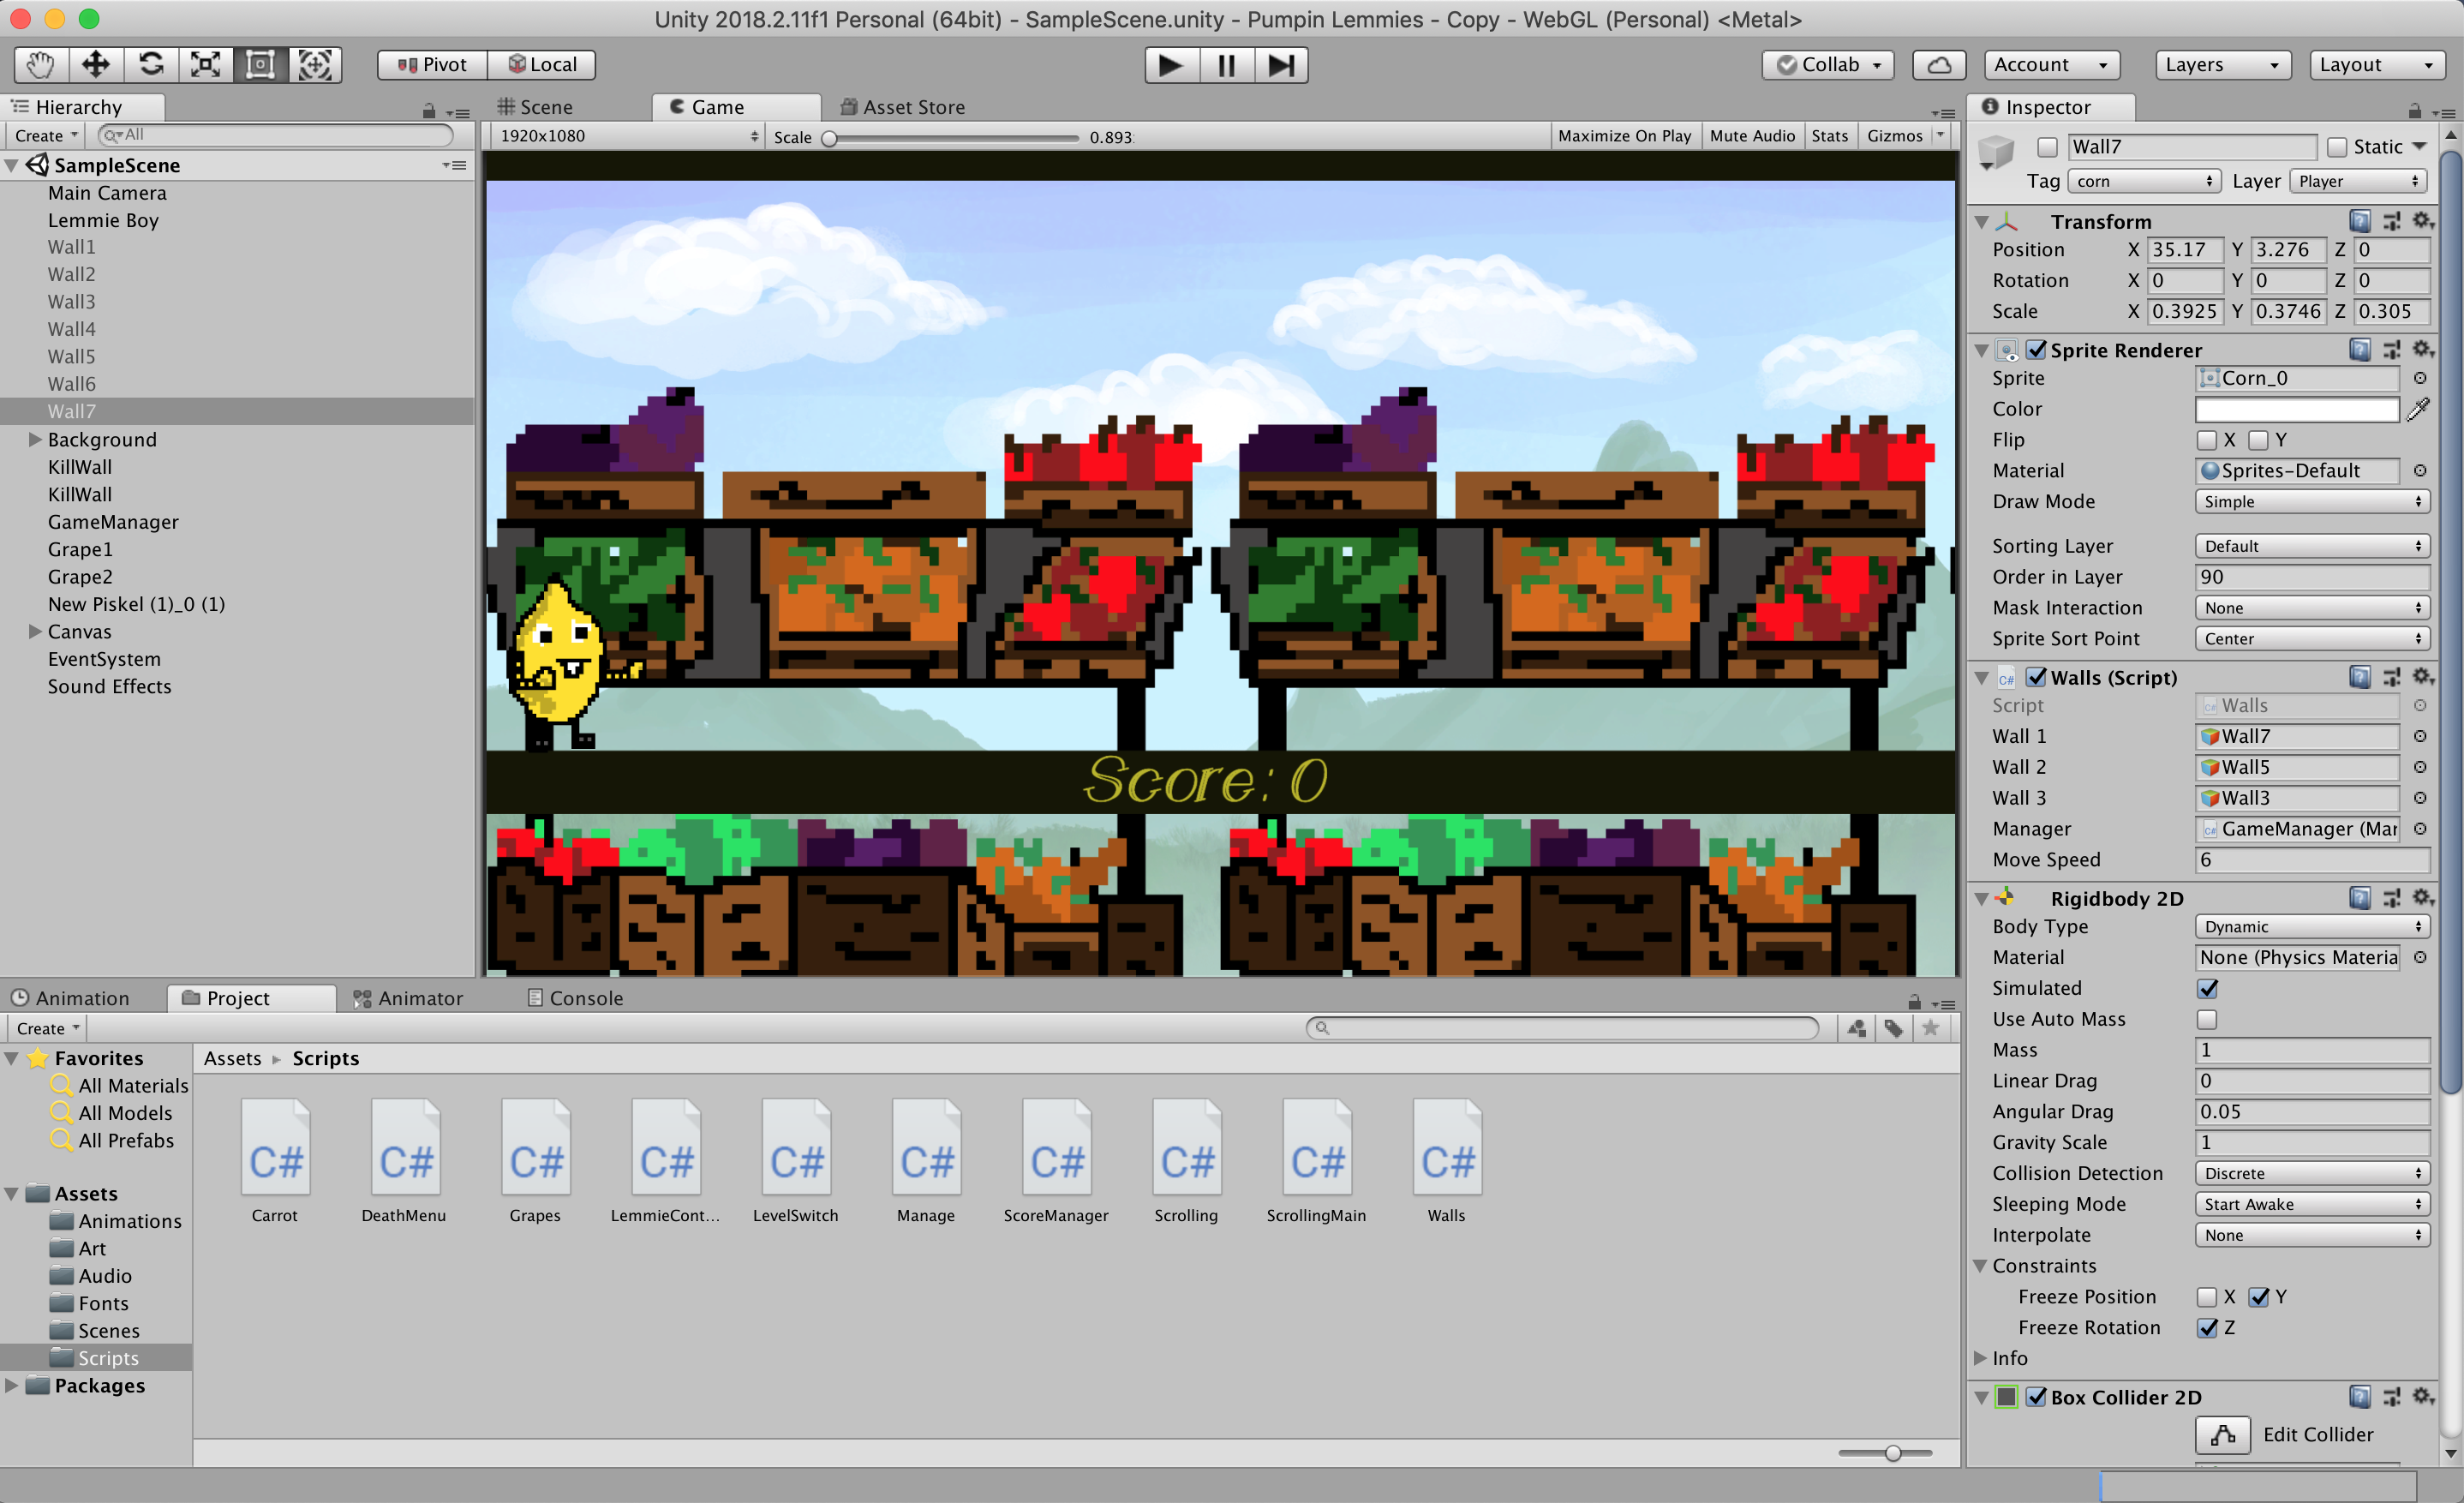Pick color with eyedropper icon
The image size is (2464, 1503).
(x=2418, y=409)
